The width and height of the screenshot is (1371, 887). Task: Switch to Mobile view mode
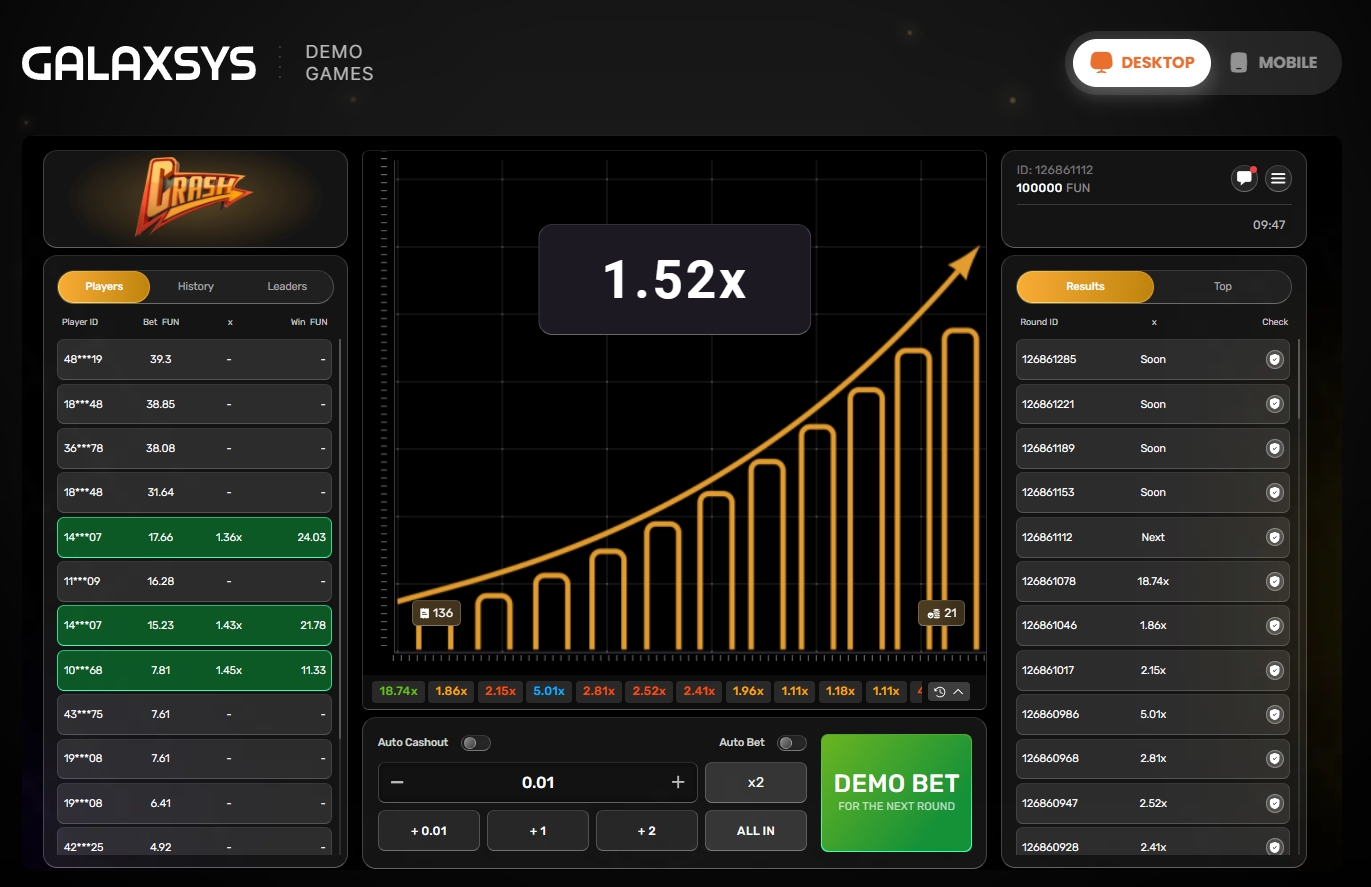point(1273,62)
